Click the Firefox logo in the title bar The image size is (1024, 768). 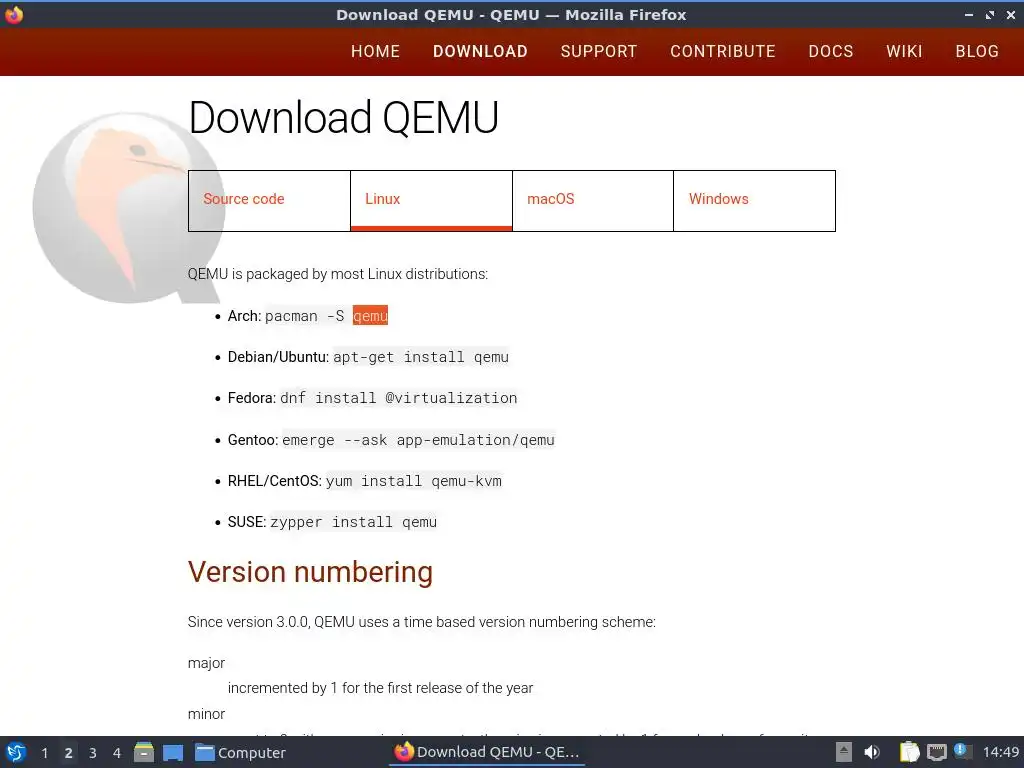tap(14, 14)
